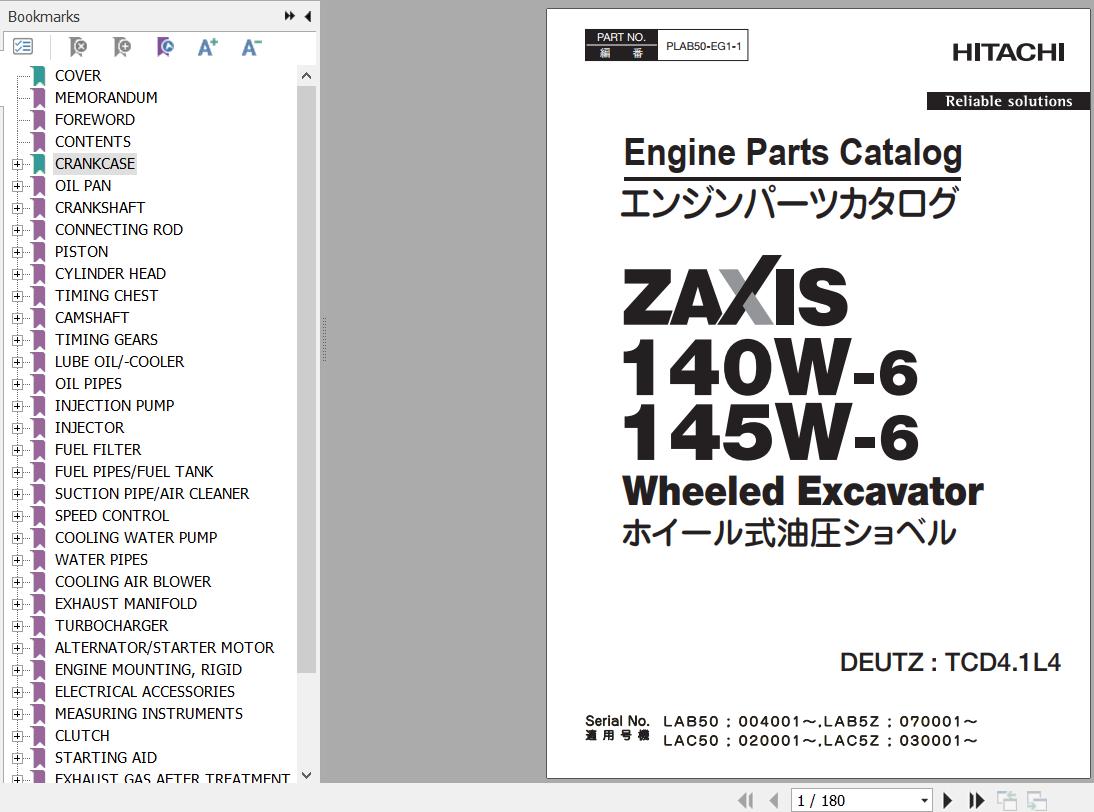Collapse the Bookmarks panel with left arrow
The height and width of the screenshot is (812, 1094).
click(308, 16)
